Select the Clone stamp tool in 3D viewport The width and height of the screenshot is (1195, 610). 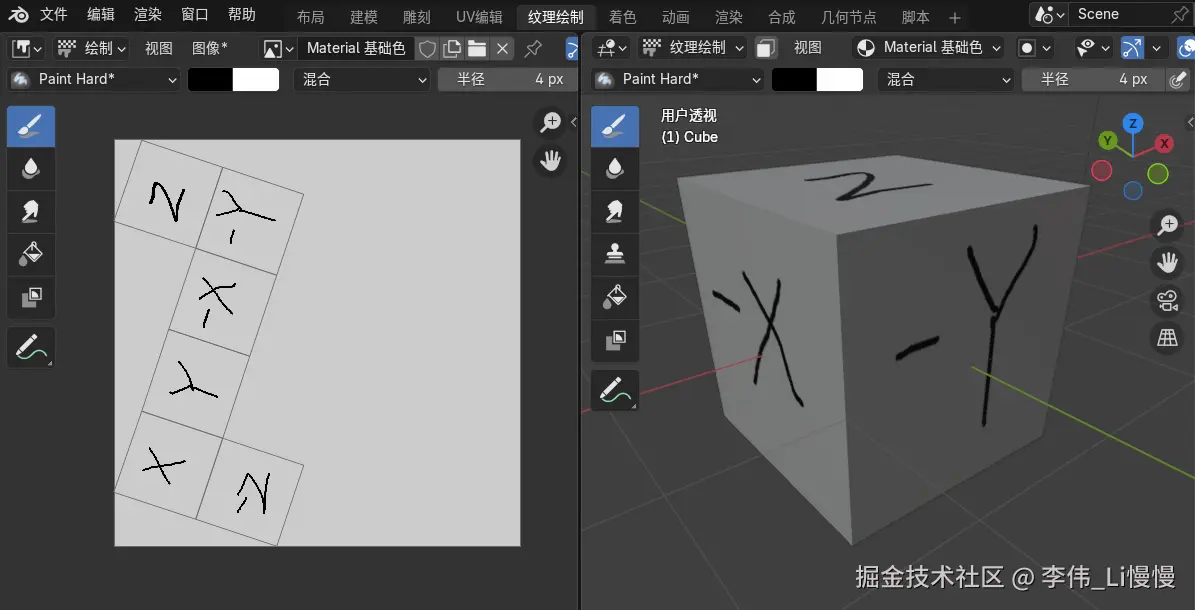[615, 254]
